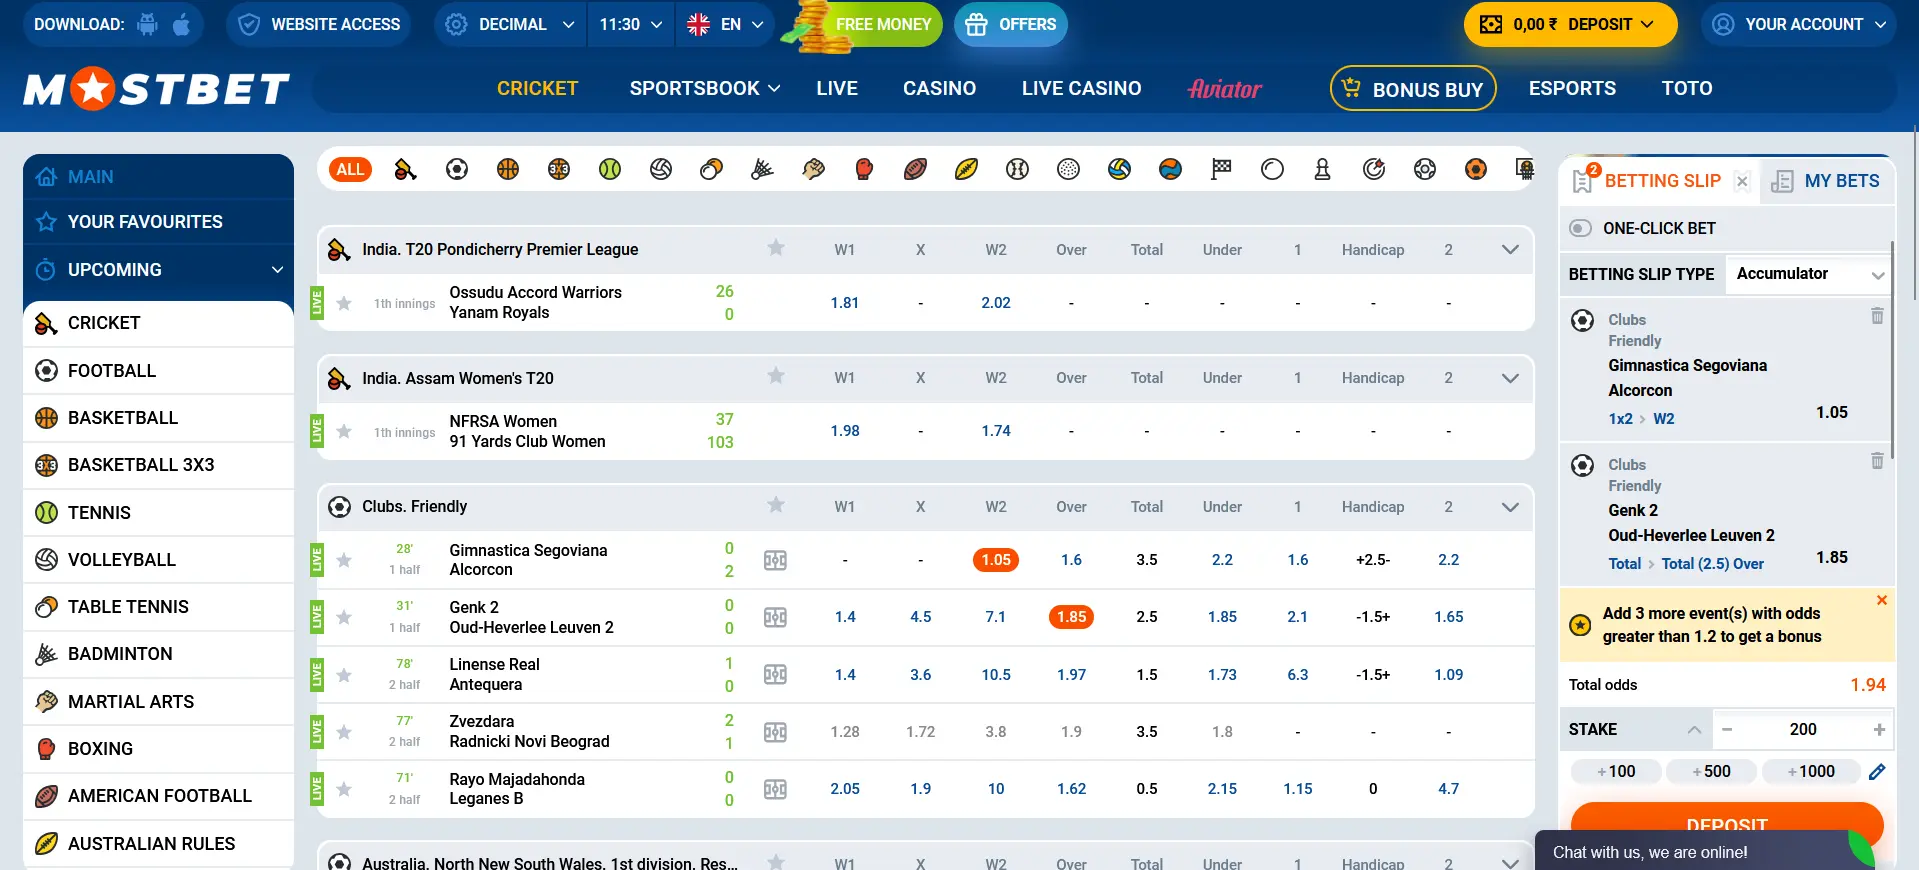Image resolution: width=1919 pixels, height=870 pixels.
Task: Select the checkered racing flag icon
Action: pyautogui.click(x=1221, y=169)
